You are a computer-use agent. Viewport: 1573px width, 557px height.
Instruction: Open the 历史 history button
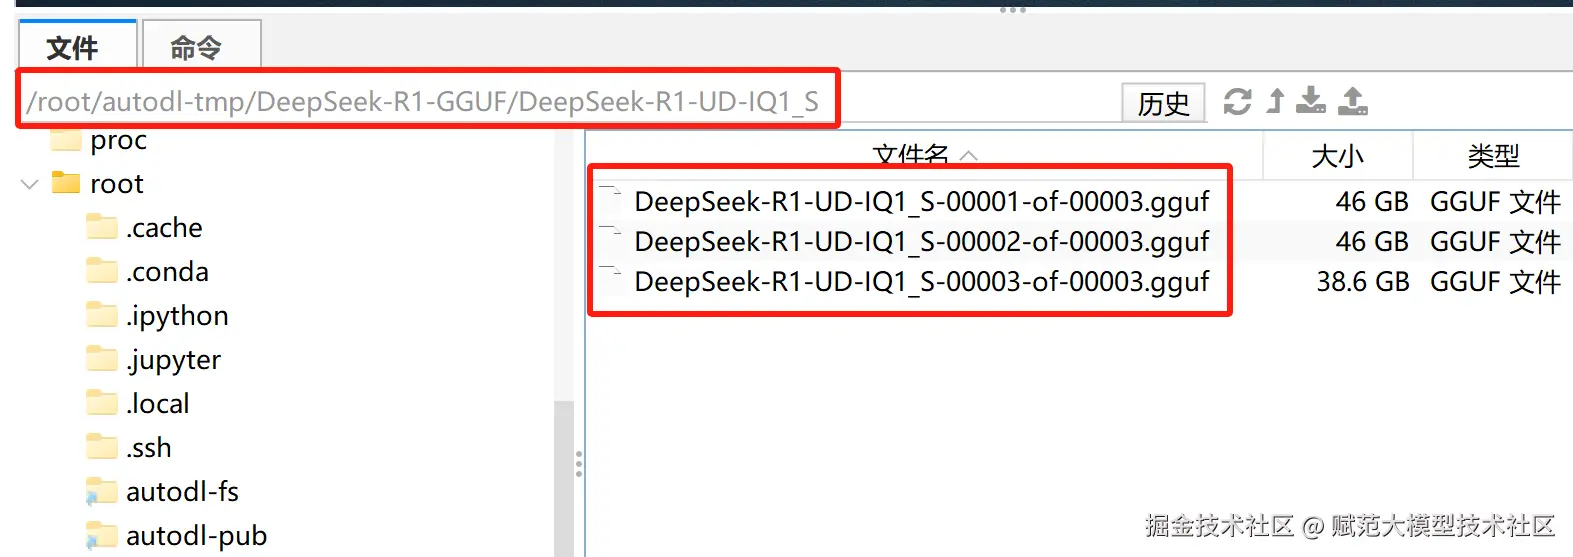[x=1163, y=102]
